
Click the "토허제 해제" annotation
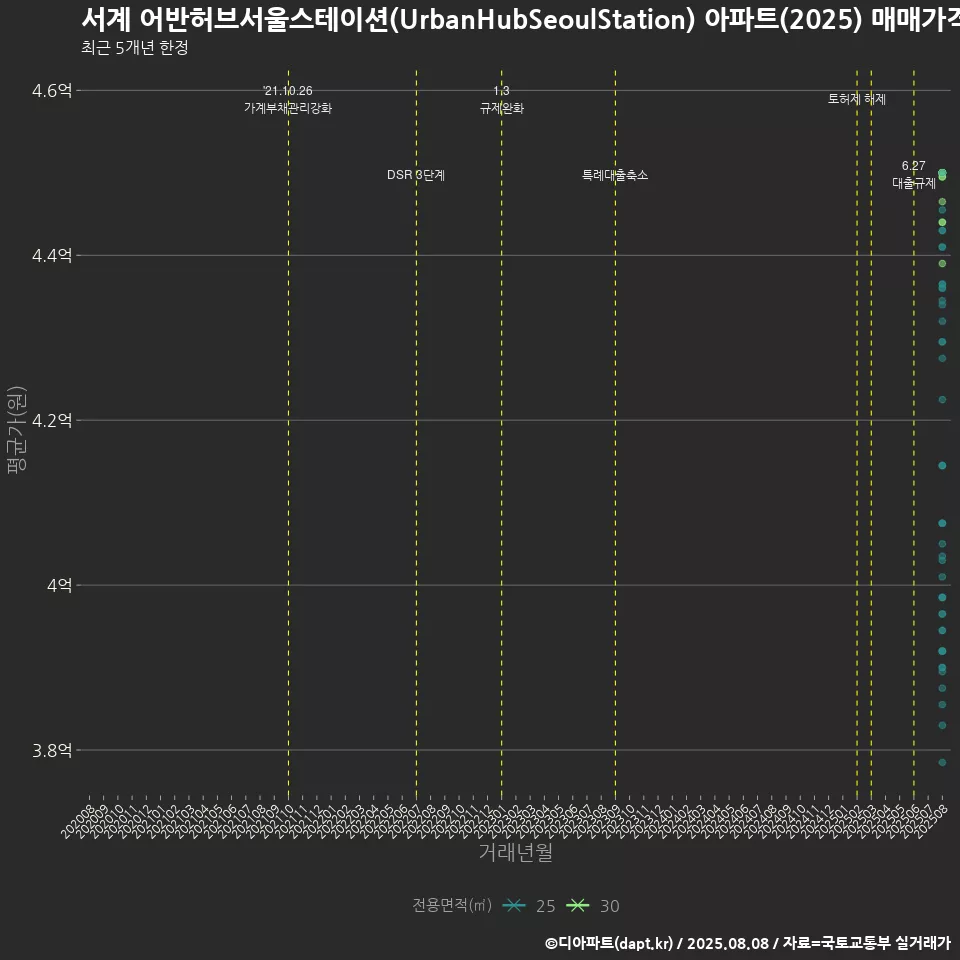coord(857,99)
